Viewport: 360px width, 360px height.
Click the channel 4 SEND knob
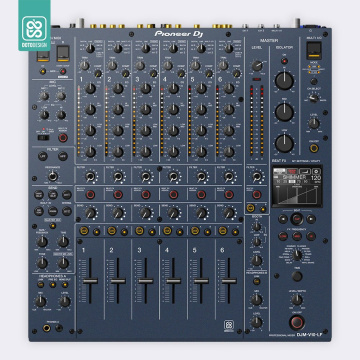point(173,213)
